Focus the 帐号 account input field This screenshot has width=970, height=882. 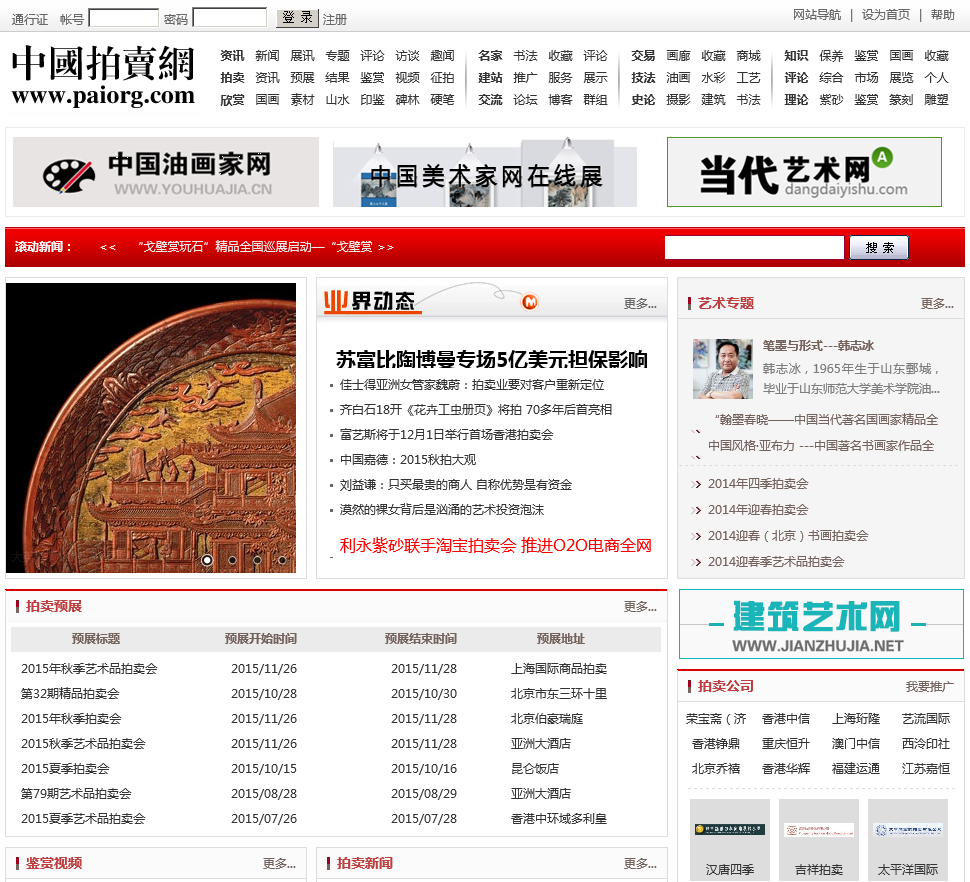[124, 18]
